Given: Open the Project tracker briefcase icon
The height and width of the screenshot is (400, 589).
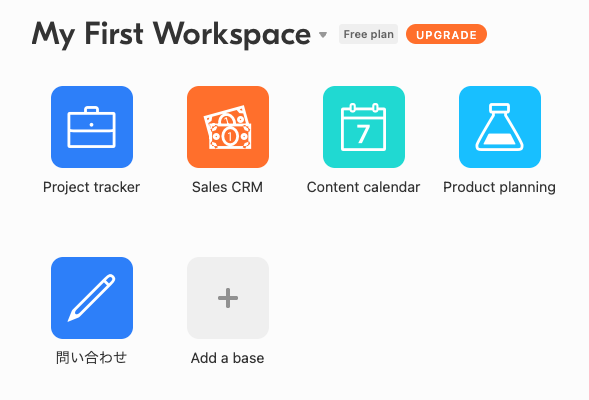Looking at the screenshot, I should (92, 127).
